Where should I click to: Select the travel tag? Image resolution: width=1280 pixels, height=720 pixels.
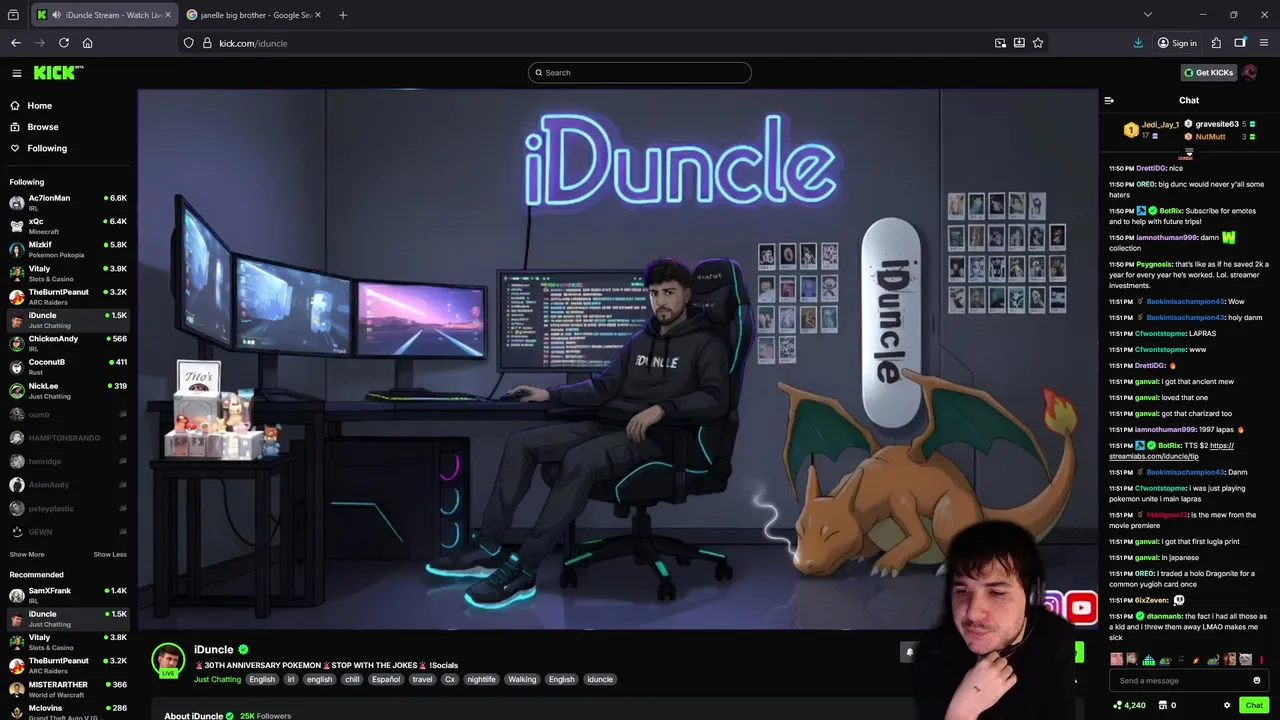pos(422,679)
